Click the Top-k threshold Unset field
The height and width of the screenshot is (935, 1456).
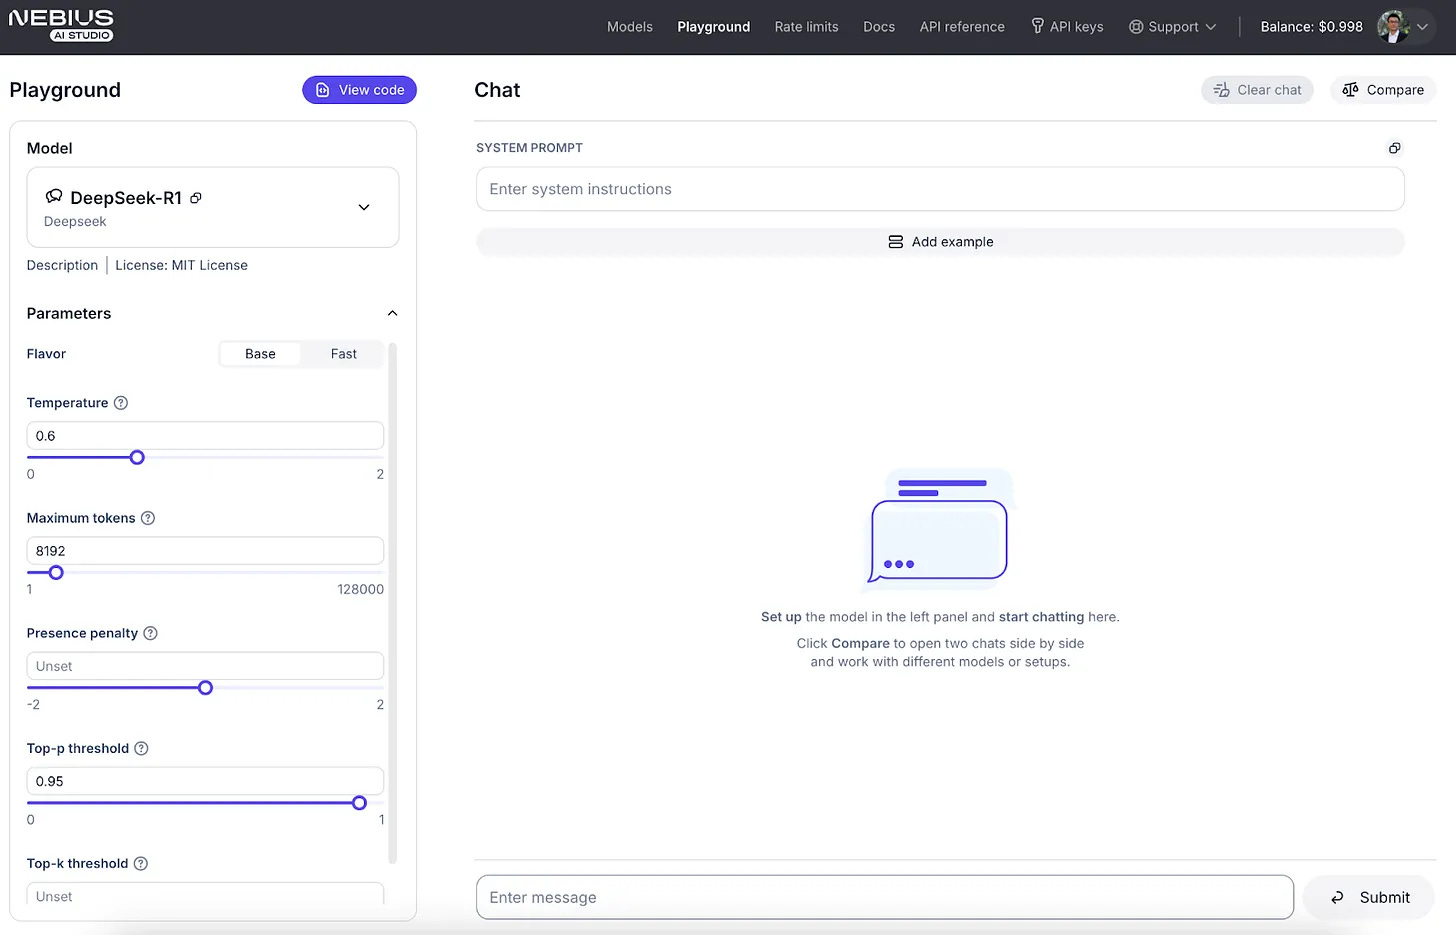pos(205,895)
